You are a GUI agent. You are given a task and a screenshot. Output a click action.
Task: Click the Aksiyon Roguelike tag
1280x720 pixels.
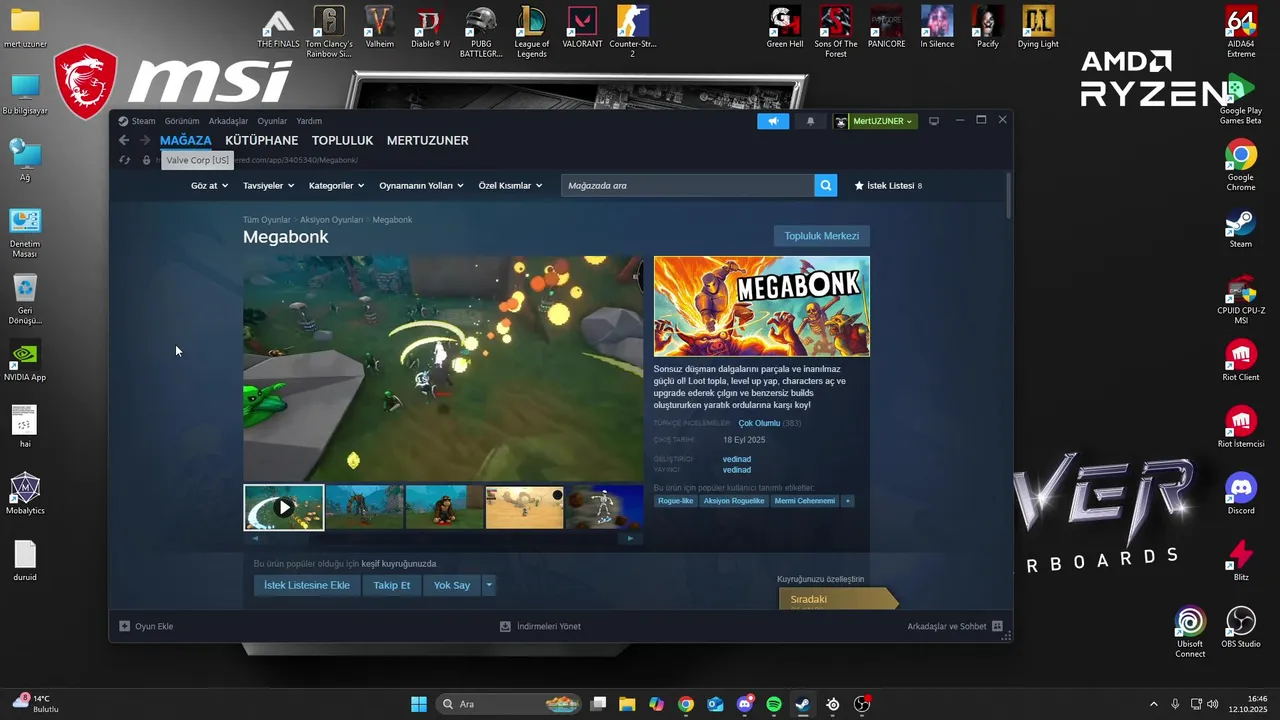click(734, 501)
